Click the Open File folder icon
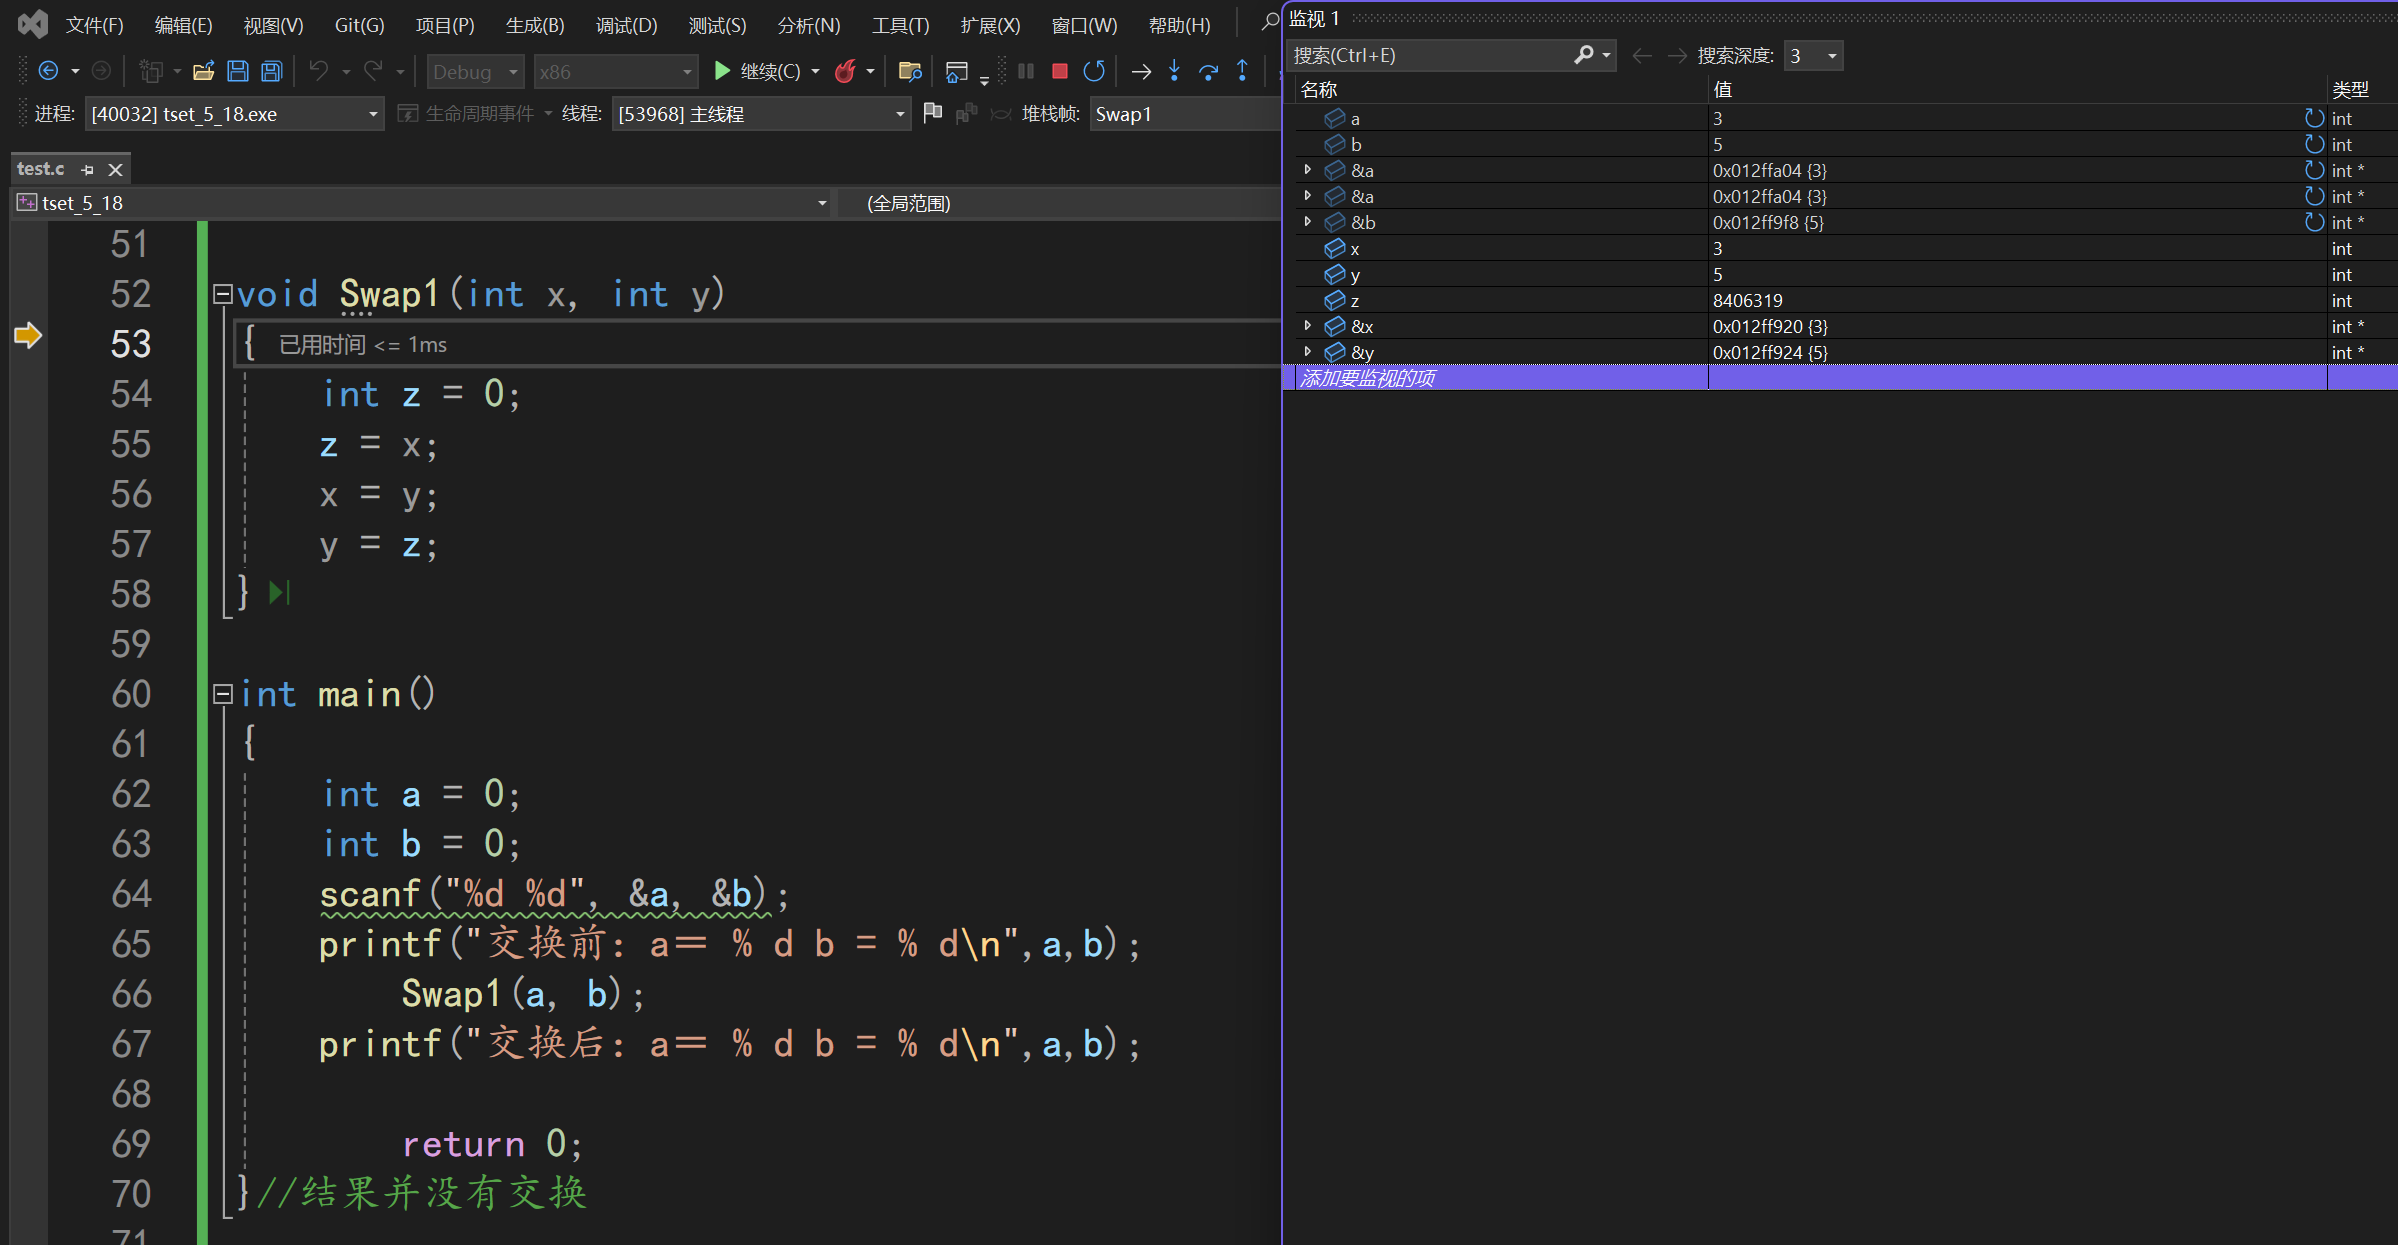Viewport: 2398px width, 1245px height. pyautogui.click(x=204, y=71)
